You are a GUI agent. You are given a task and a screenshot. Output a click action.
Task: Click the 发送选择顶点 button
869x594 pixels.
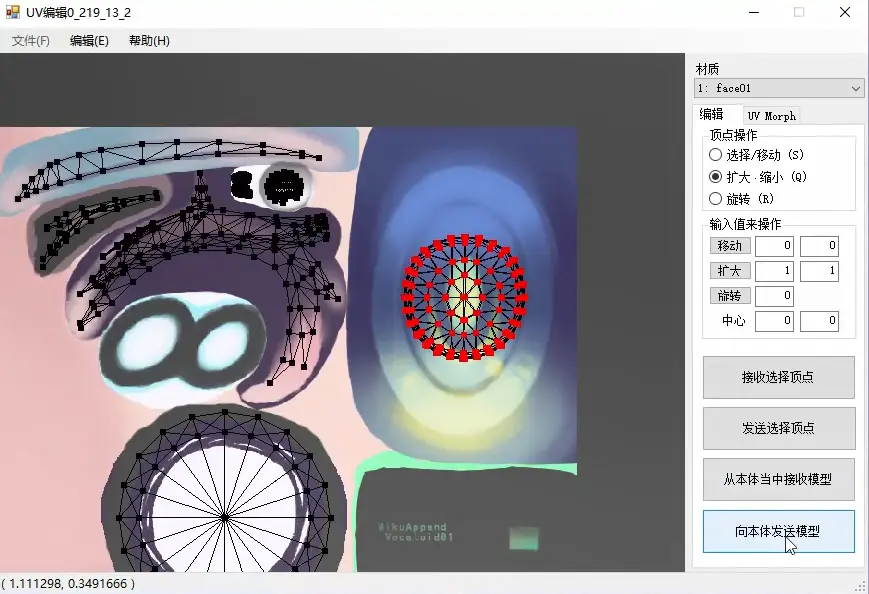pyautogui.click(x=779, y=428)
